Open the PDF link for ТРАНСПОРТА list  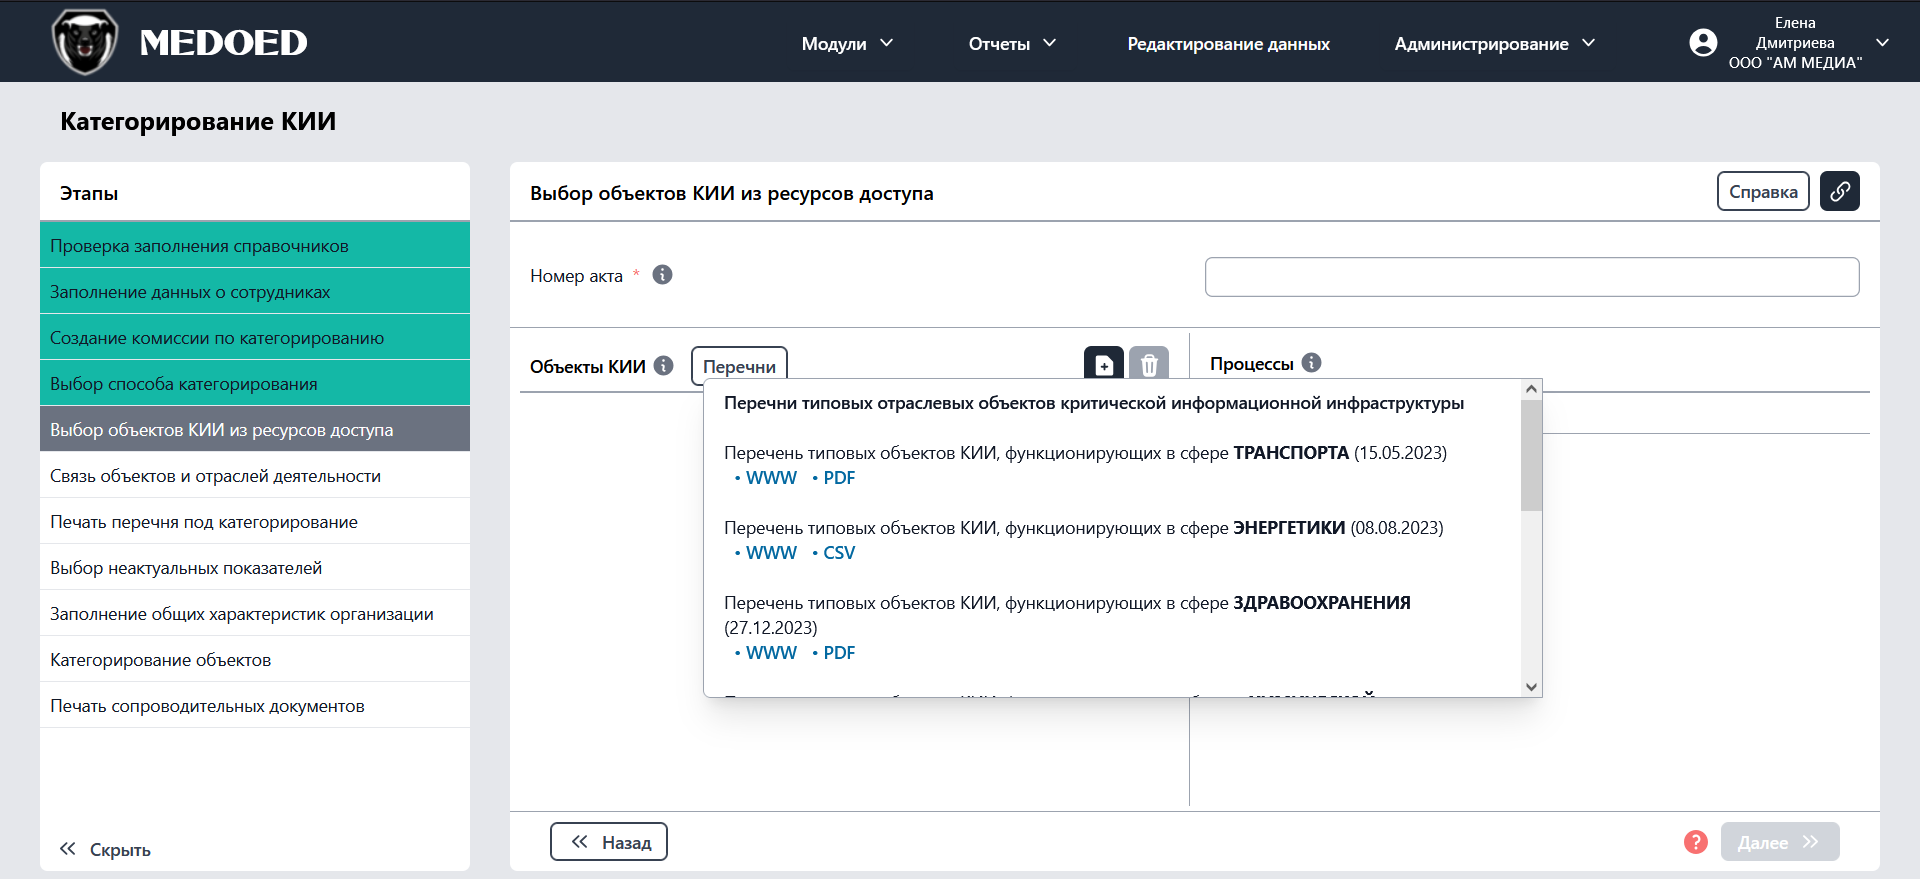839,478
